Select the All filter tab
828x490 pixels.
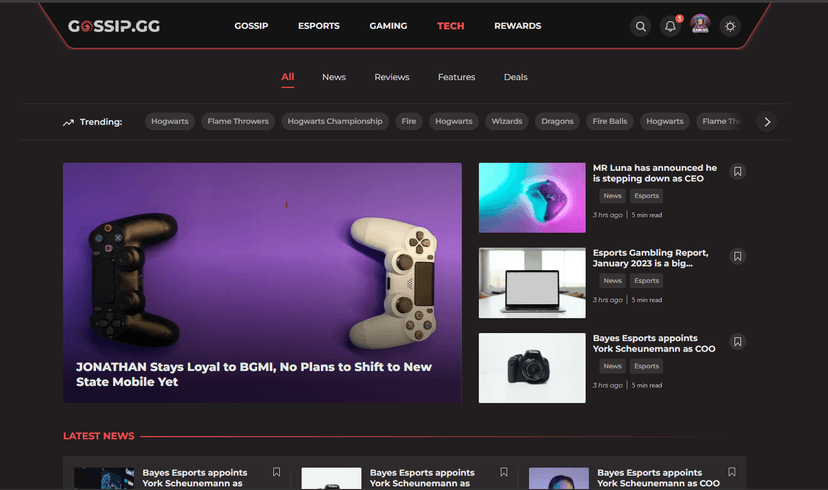[x=288, y=77]
